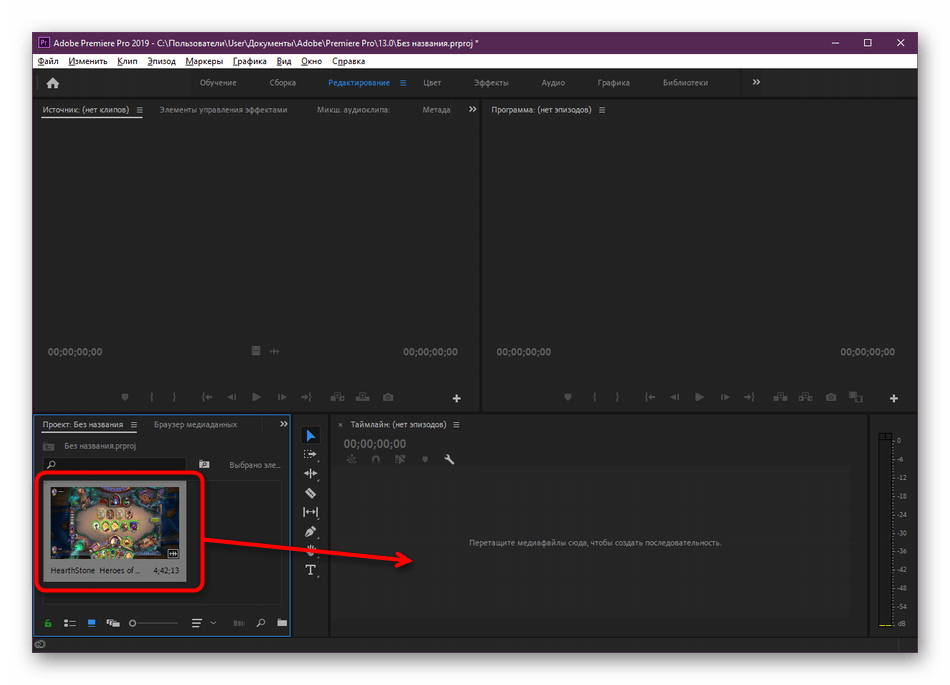The height and width of the screenshot is (685, 950).
Task: Select the Selection arrow tool
Action: 310,435
